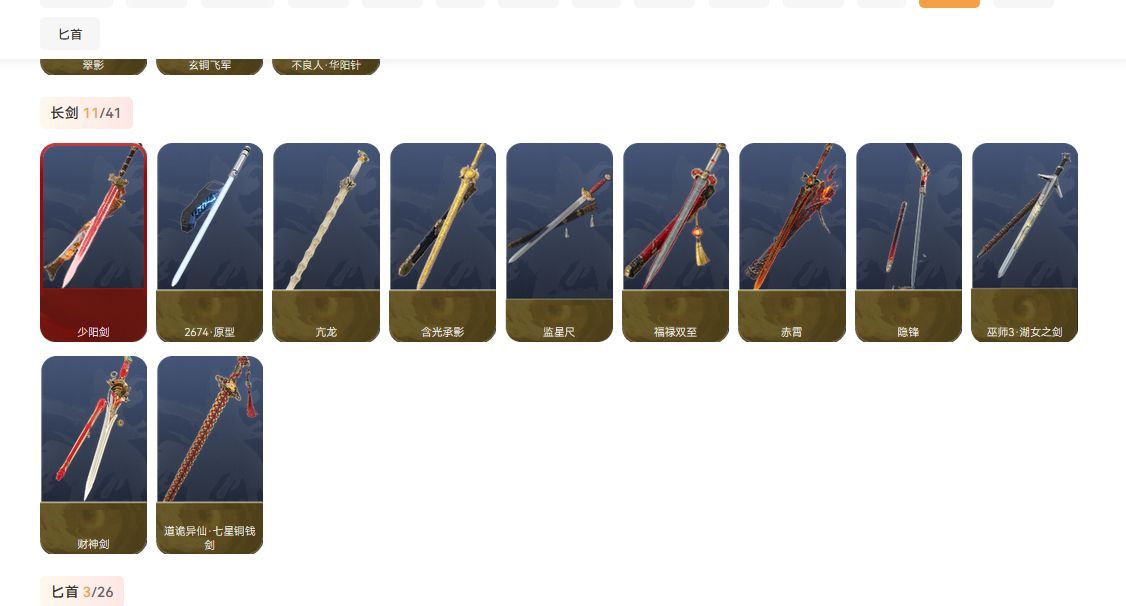The image size is (1126, 606).
Task: Select the 少阳剑 sword card
Action: pyautogui.click(x=93, y=242)
